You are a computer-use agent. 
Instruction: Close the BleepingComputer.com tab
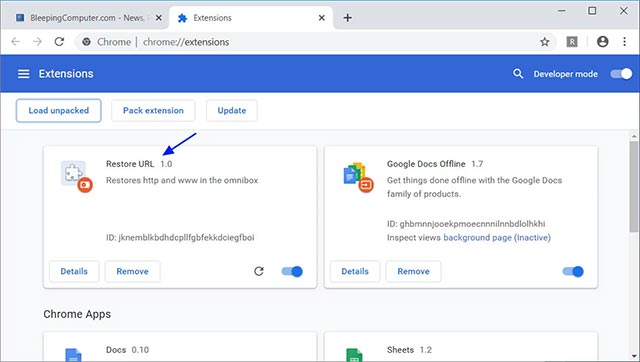click(159, 18)
